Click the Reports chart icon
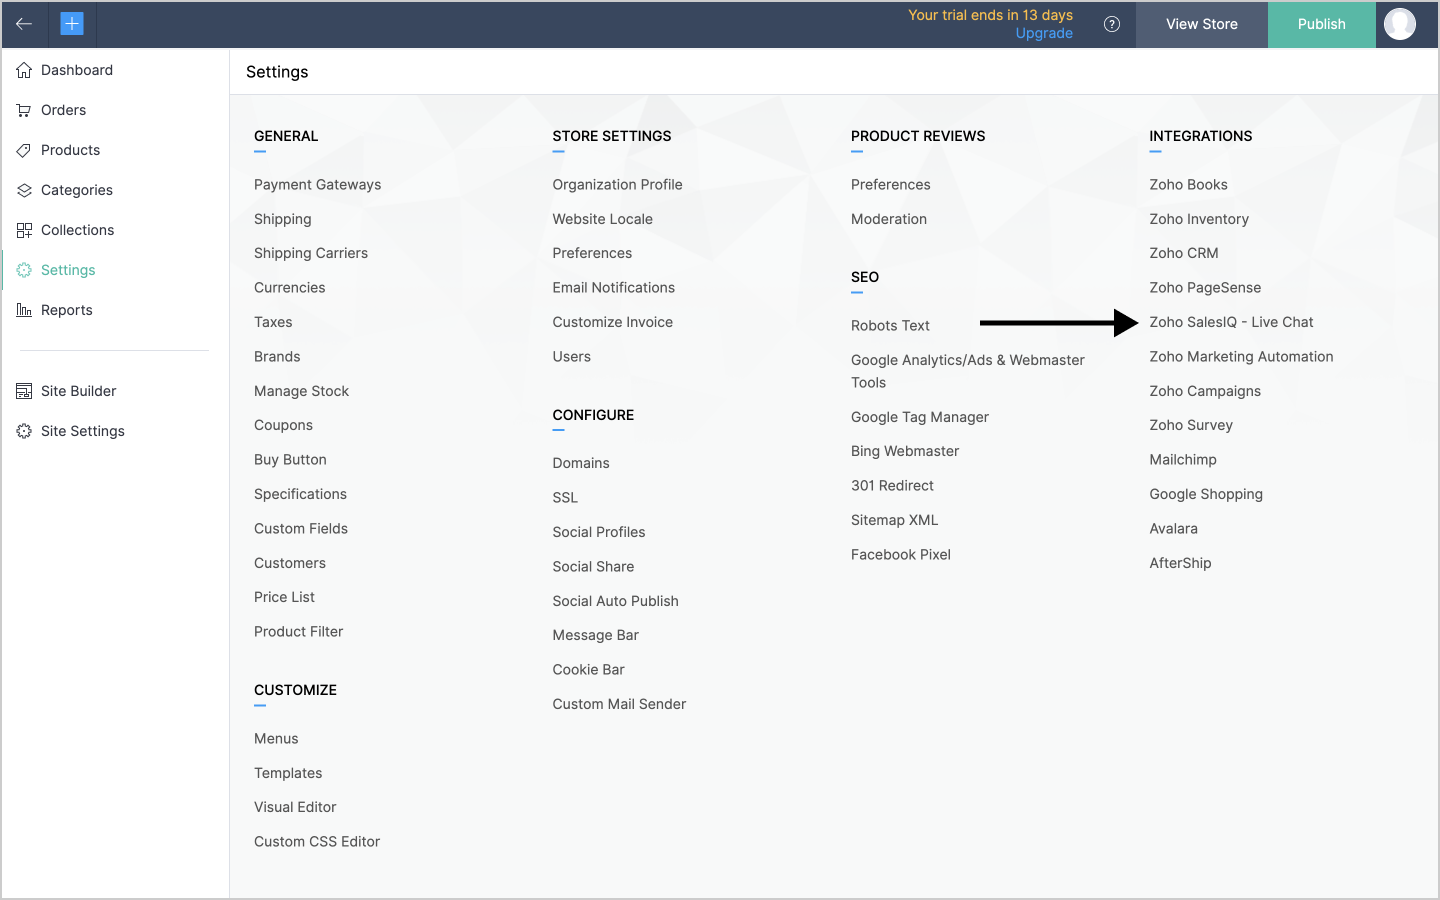The width and height of the screenshot is (1440, 900). (x=24, y=310)
